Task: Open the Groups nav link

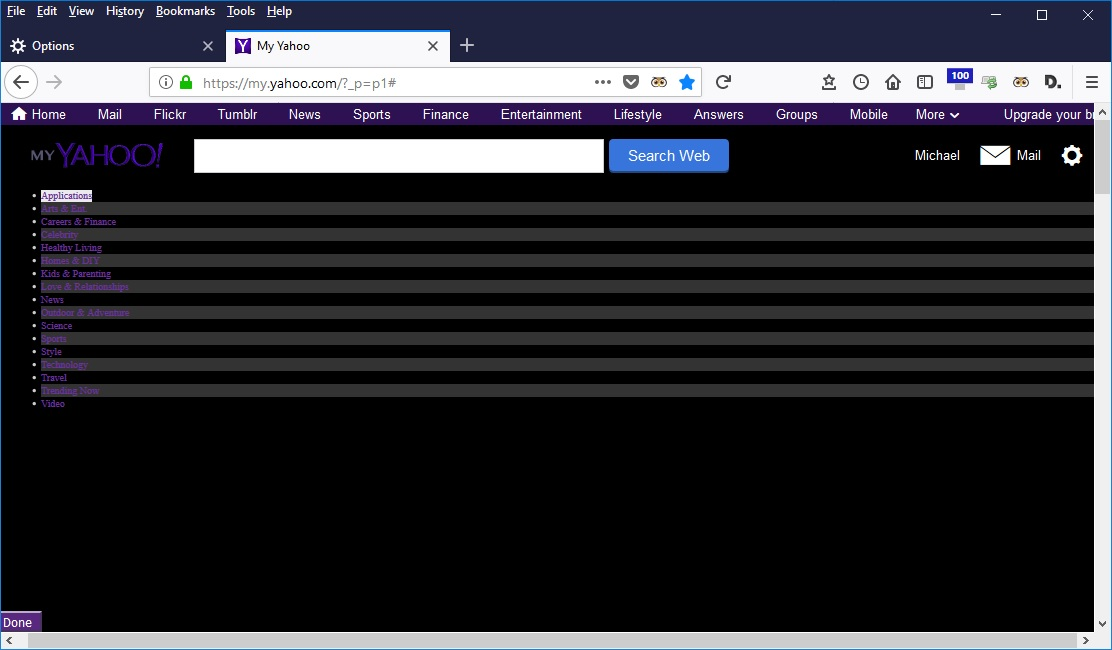Action: point(796,114)
